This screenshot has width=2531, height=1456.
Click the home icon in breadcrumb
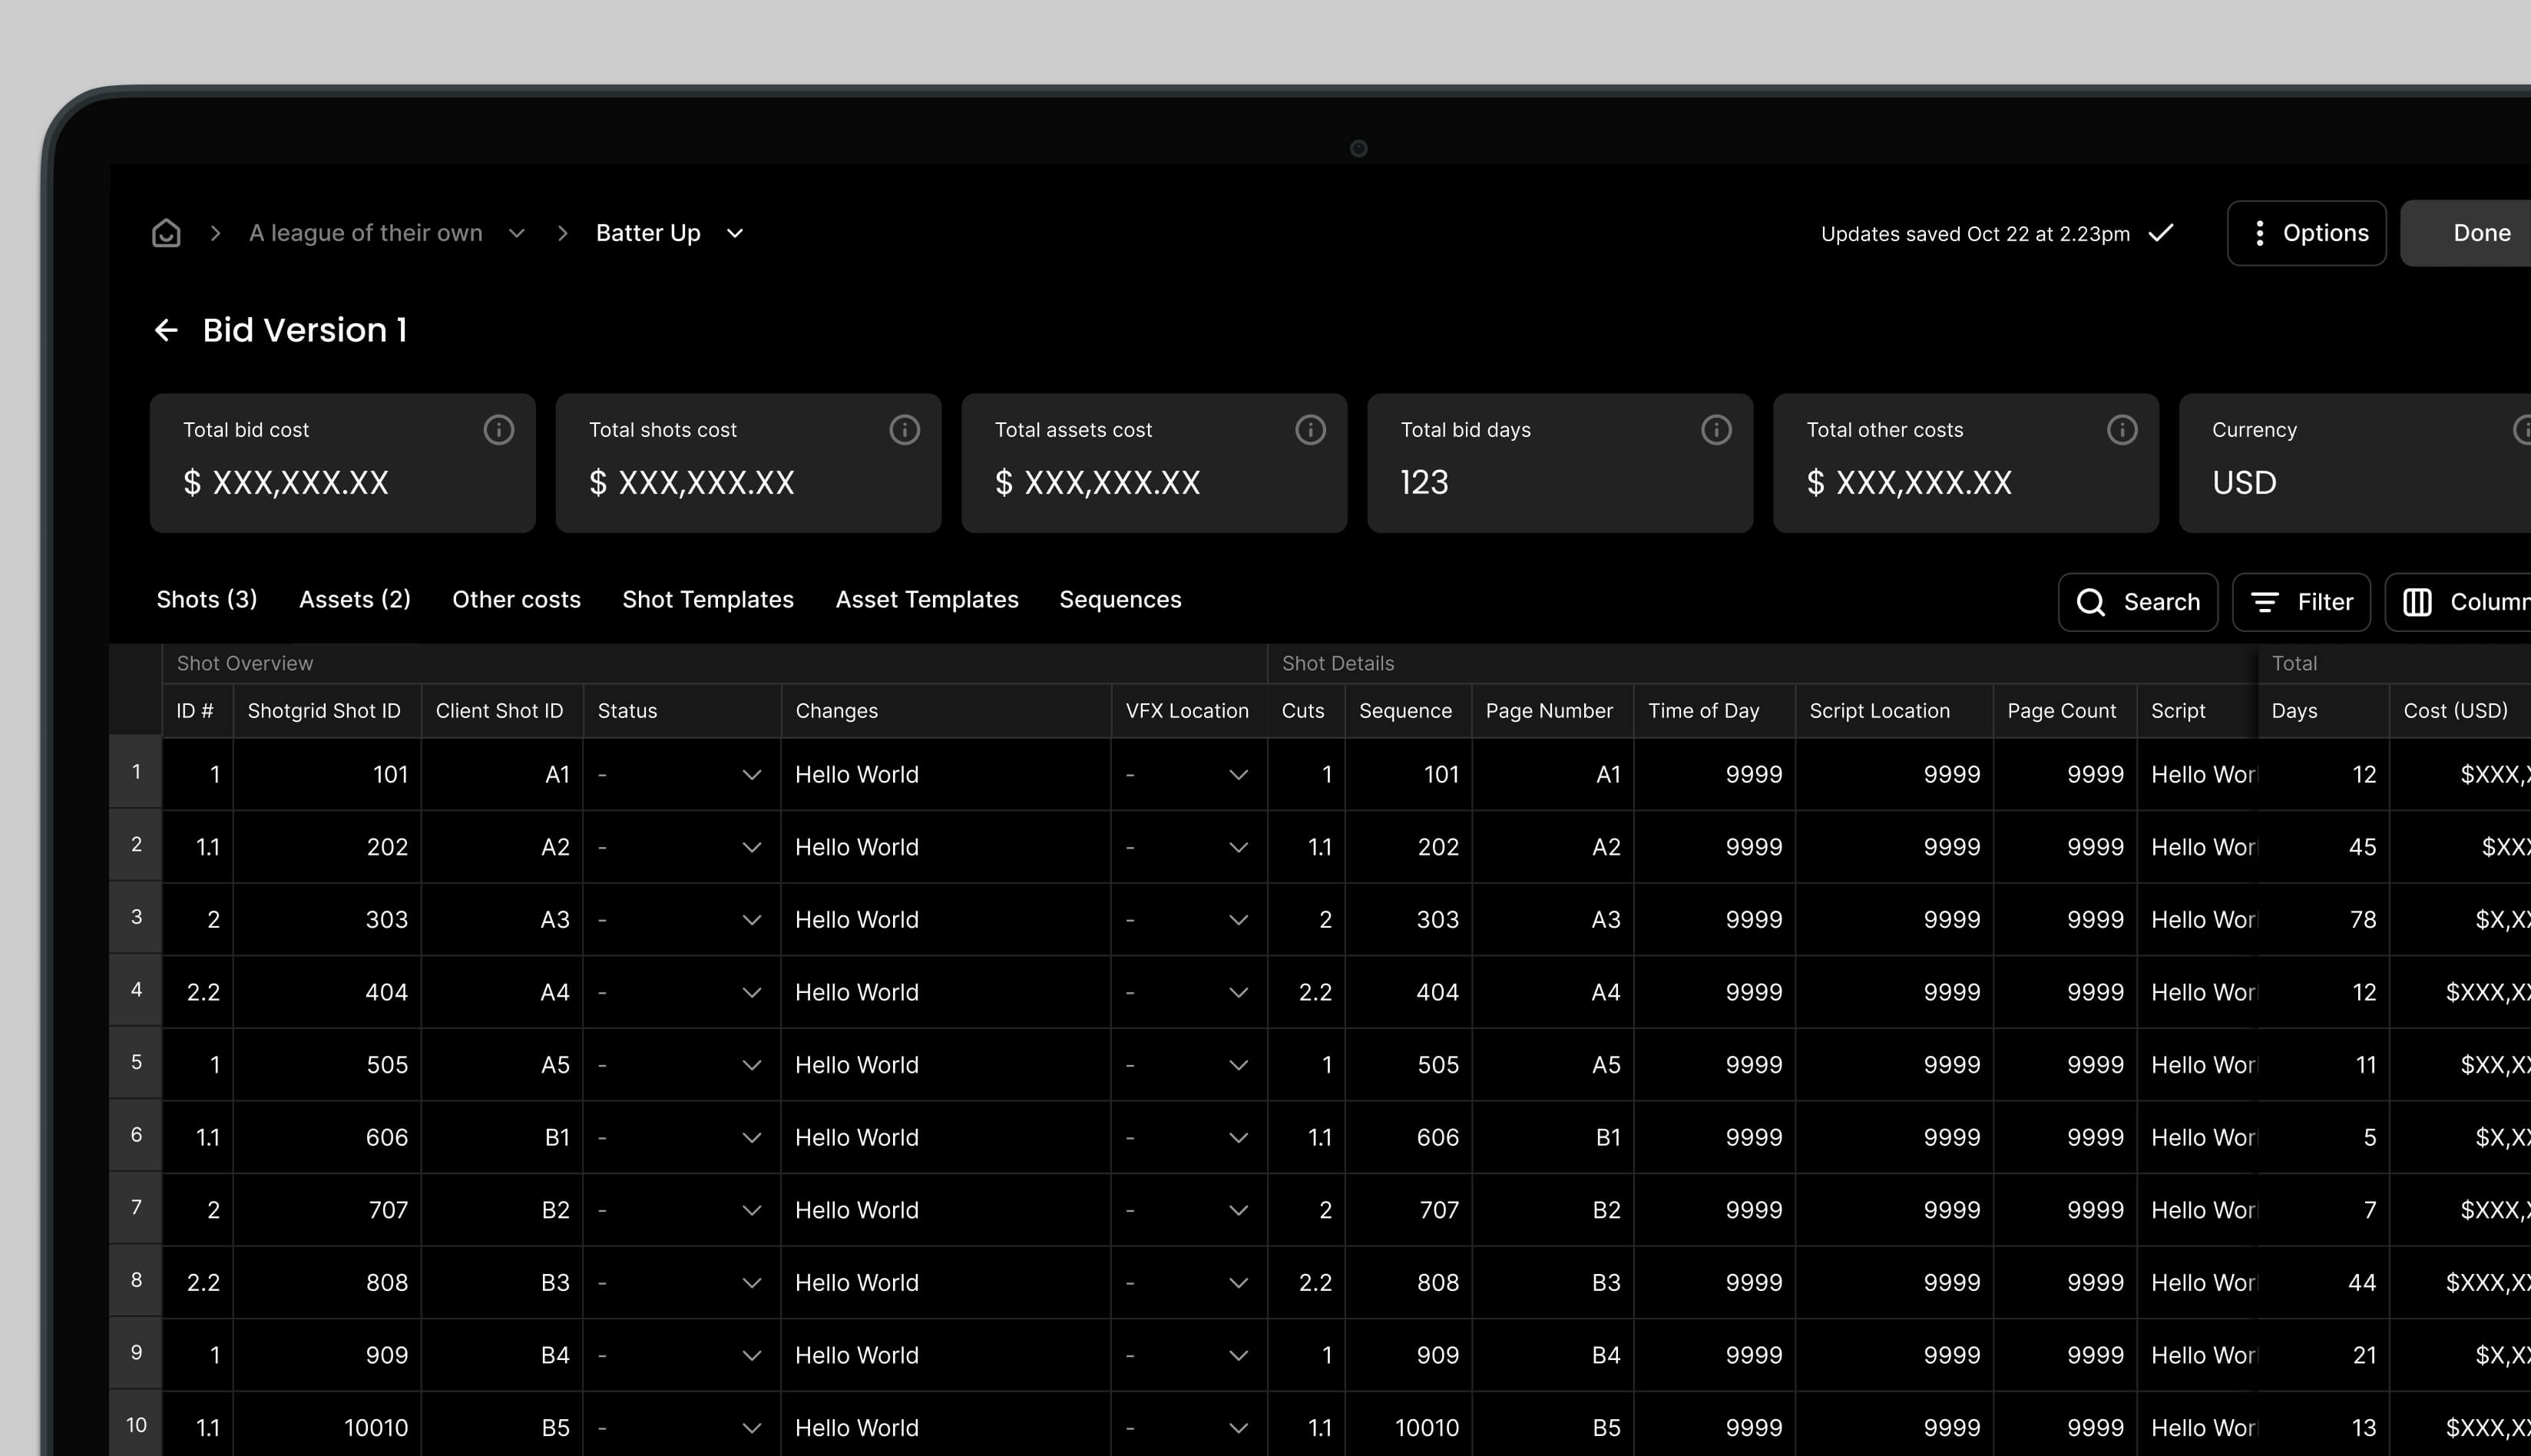[x=166, y=233]
